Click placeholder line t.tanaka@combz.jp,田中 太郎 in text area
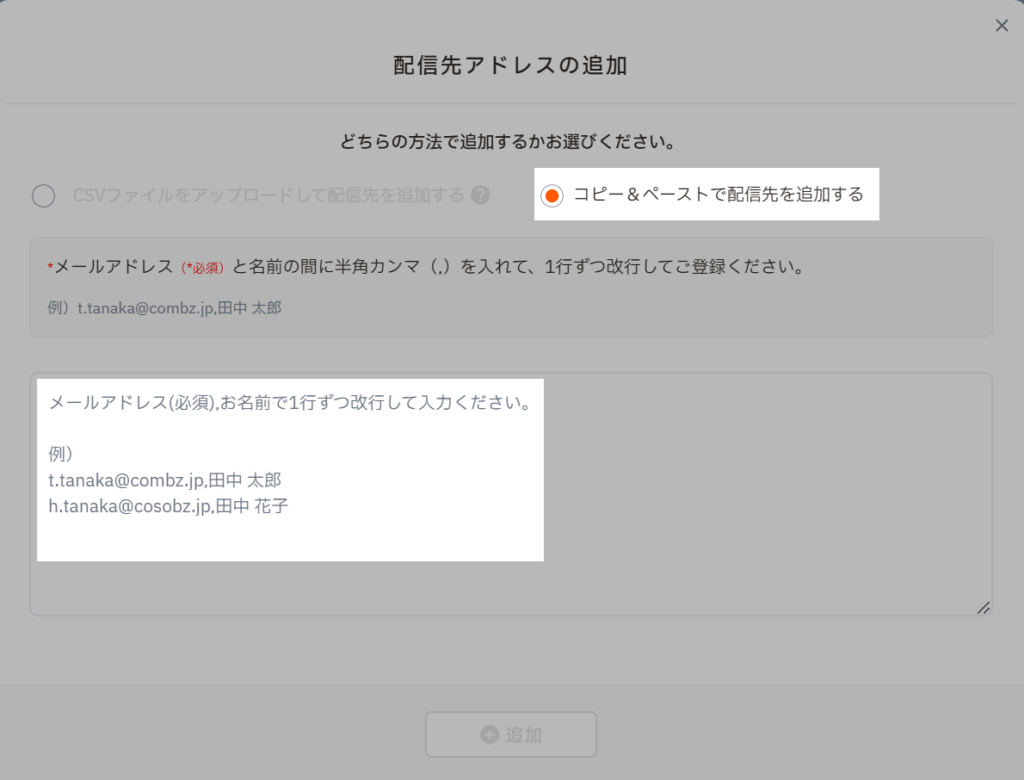1024x780 pixels. 165,480
